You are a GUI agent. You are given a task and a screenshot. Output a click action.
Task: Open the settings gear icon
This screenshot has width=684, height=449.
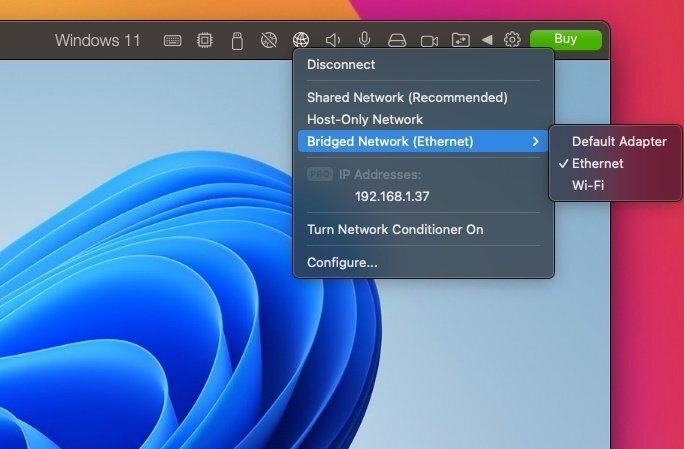click(x=512, y=40)
